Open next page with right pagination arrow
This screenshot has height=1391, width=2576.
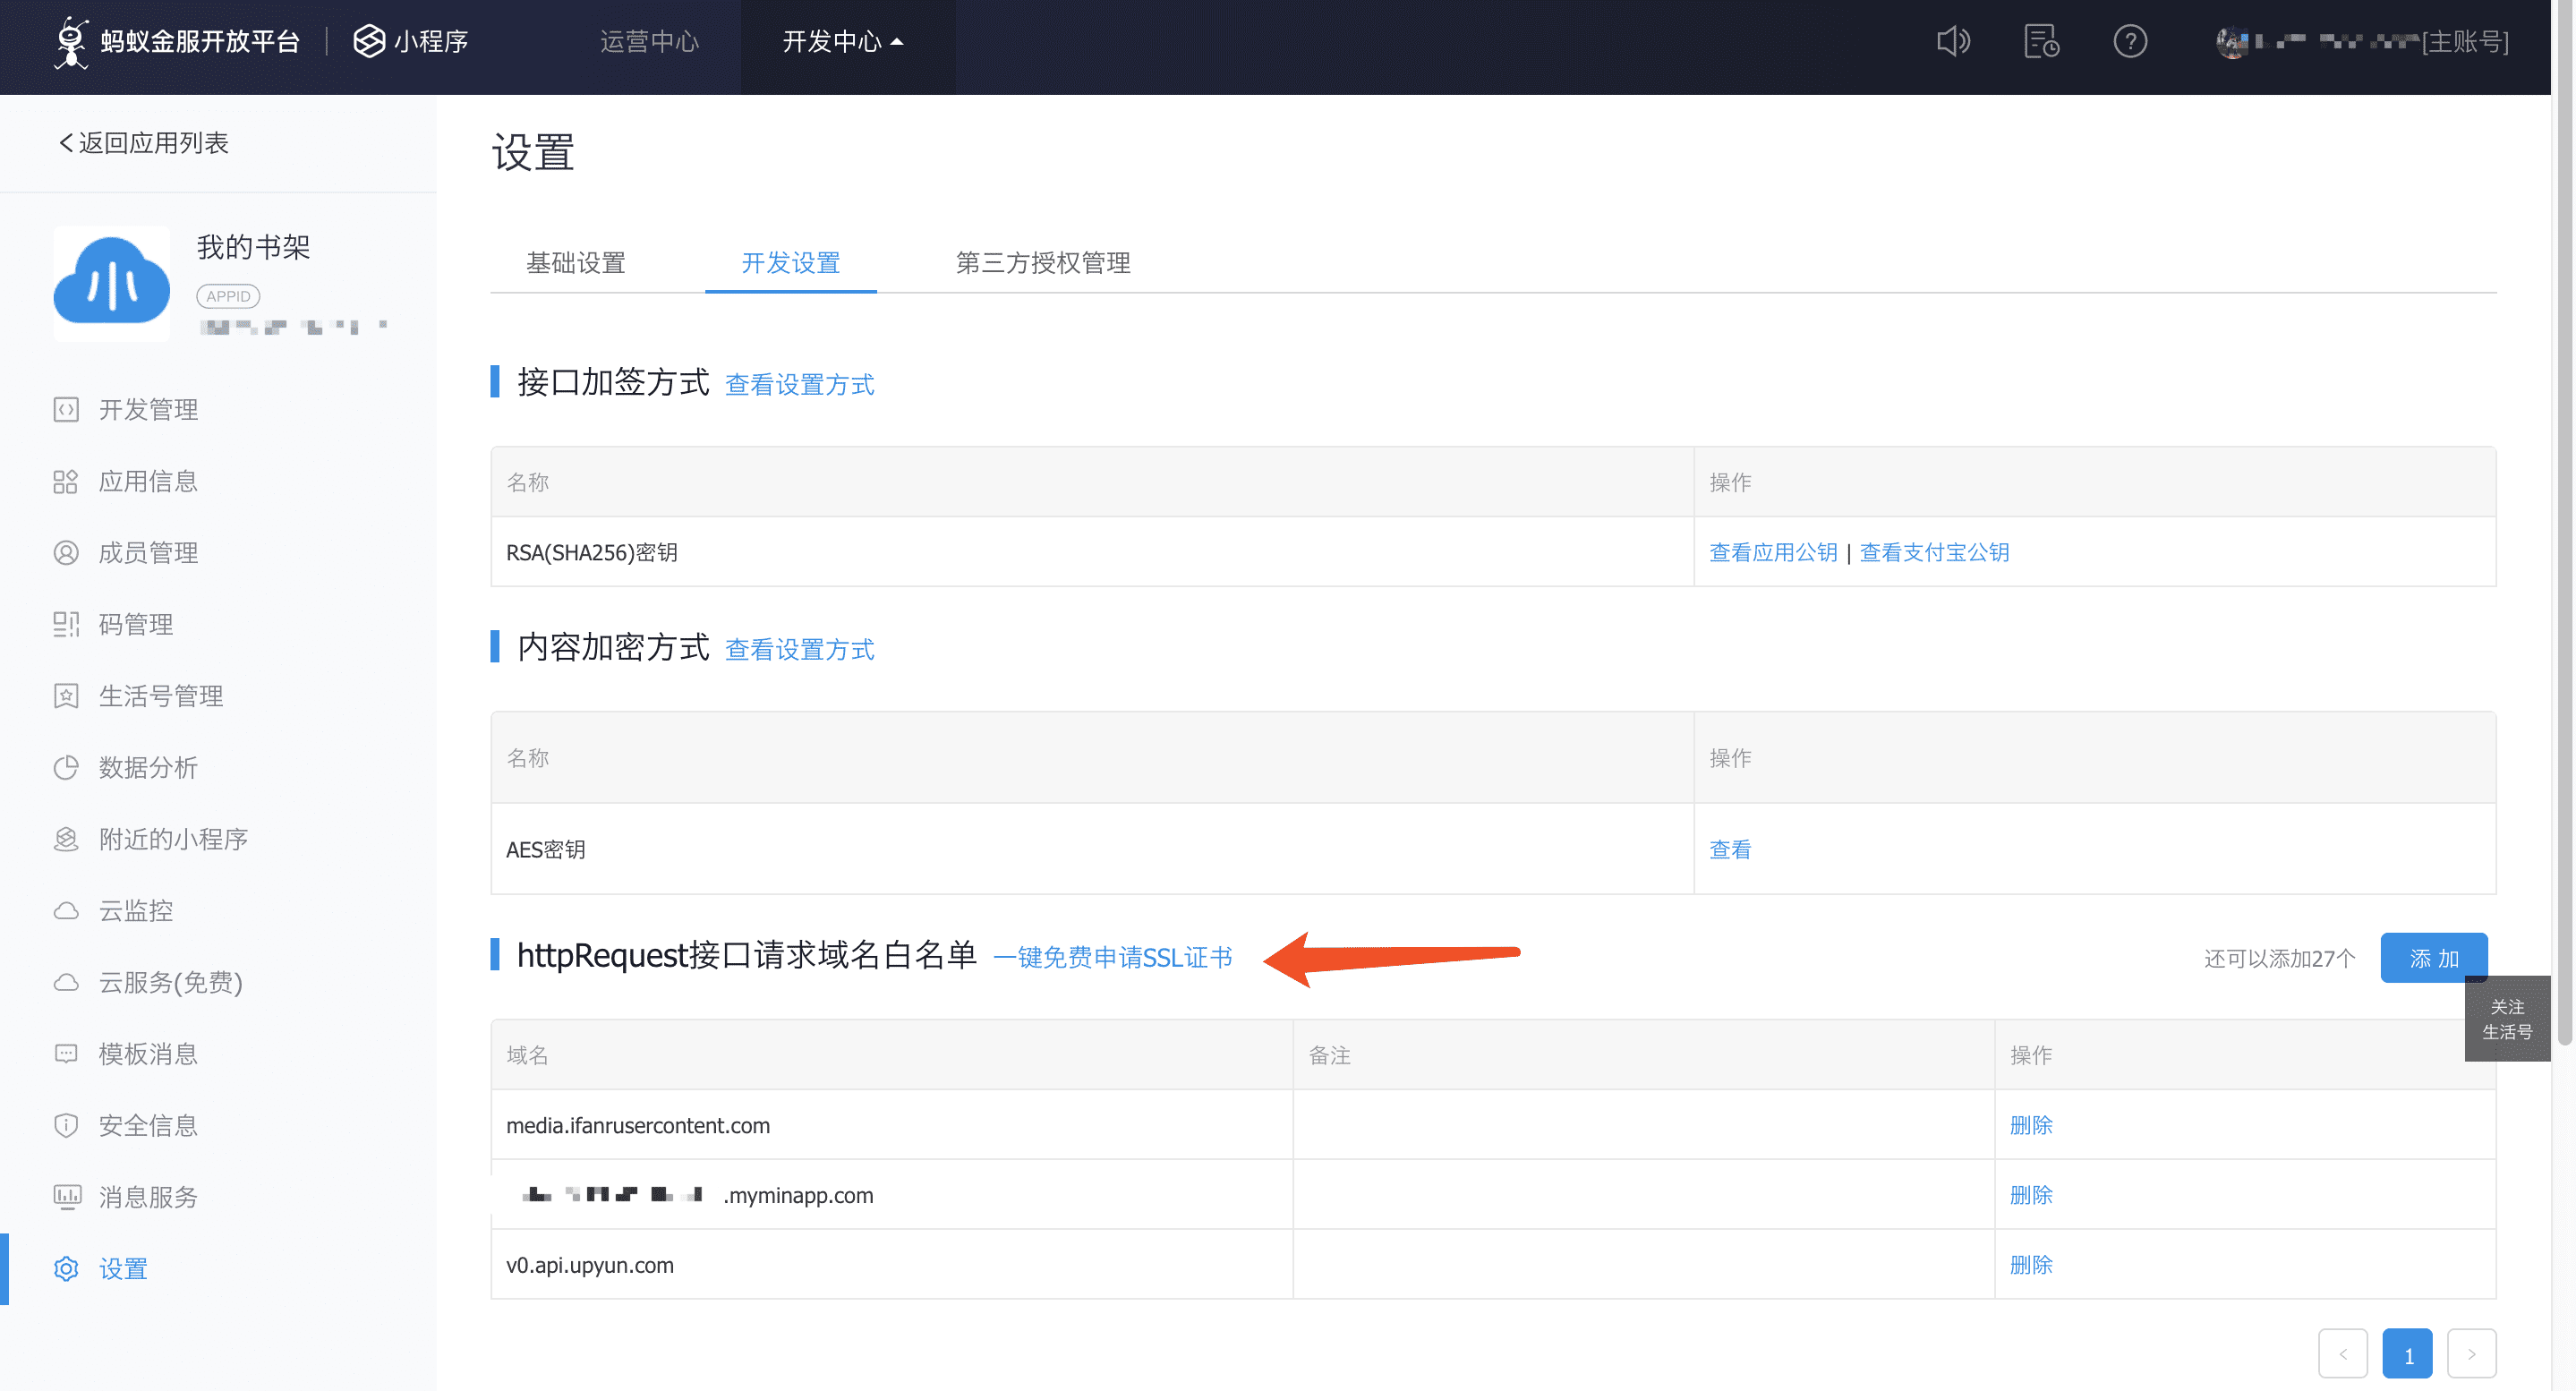tap(2473, 1353)
